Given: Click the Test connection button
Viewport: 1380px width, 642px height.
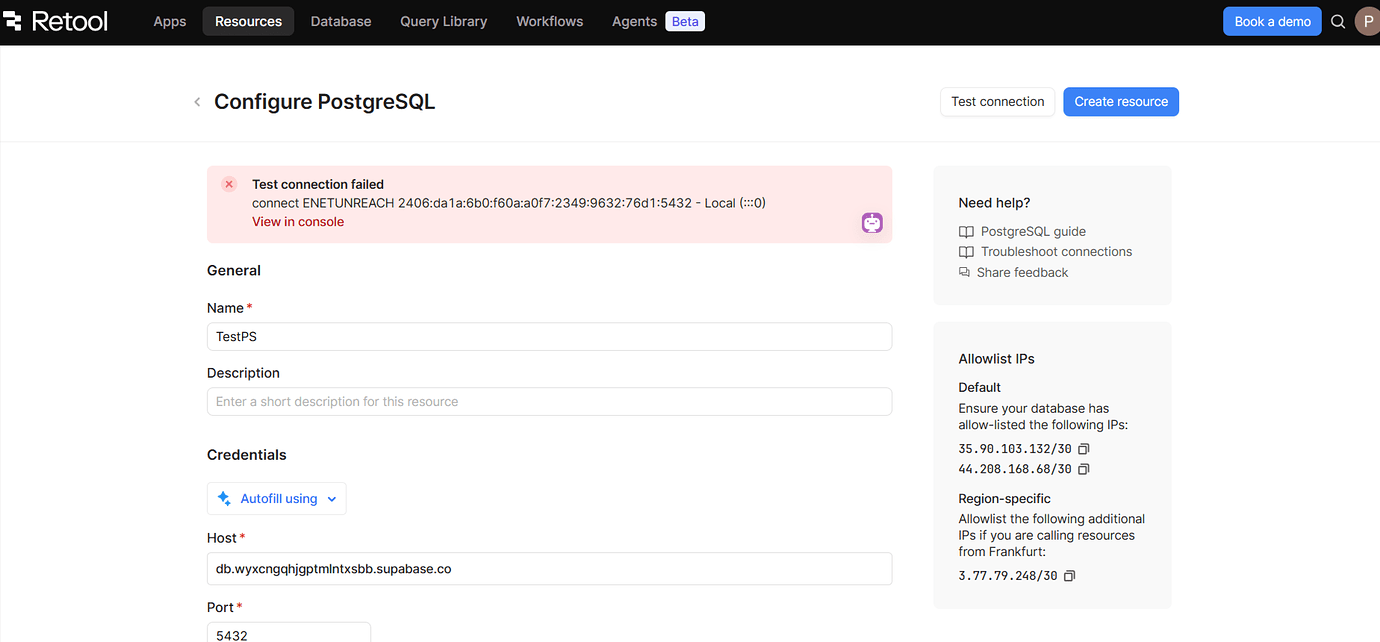Looking at the screenshot, I should click(997, 101).
